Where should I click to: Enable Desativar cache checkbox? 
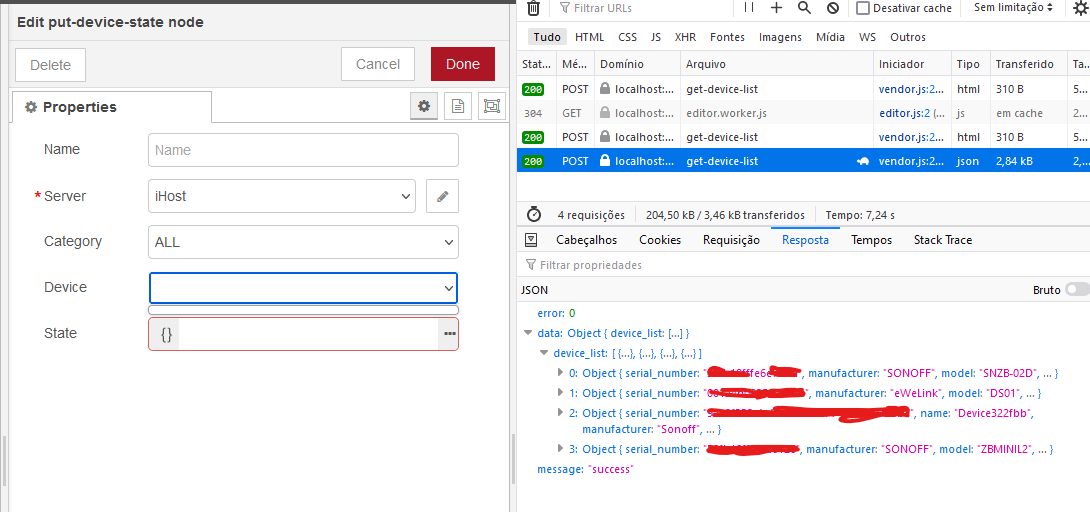point(863,8)
